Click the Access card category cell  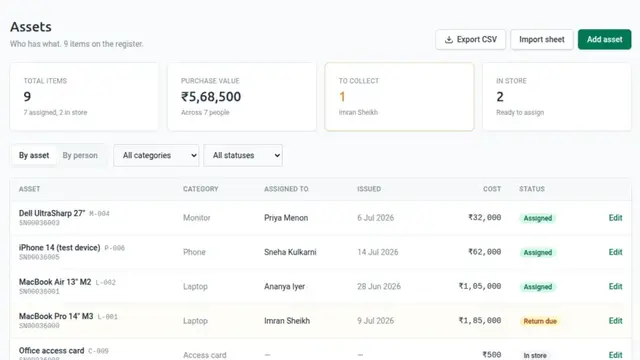click(204, 355)
